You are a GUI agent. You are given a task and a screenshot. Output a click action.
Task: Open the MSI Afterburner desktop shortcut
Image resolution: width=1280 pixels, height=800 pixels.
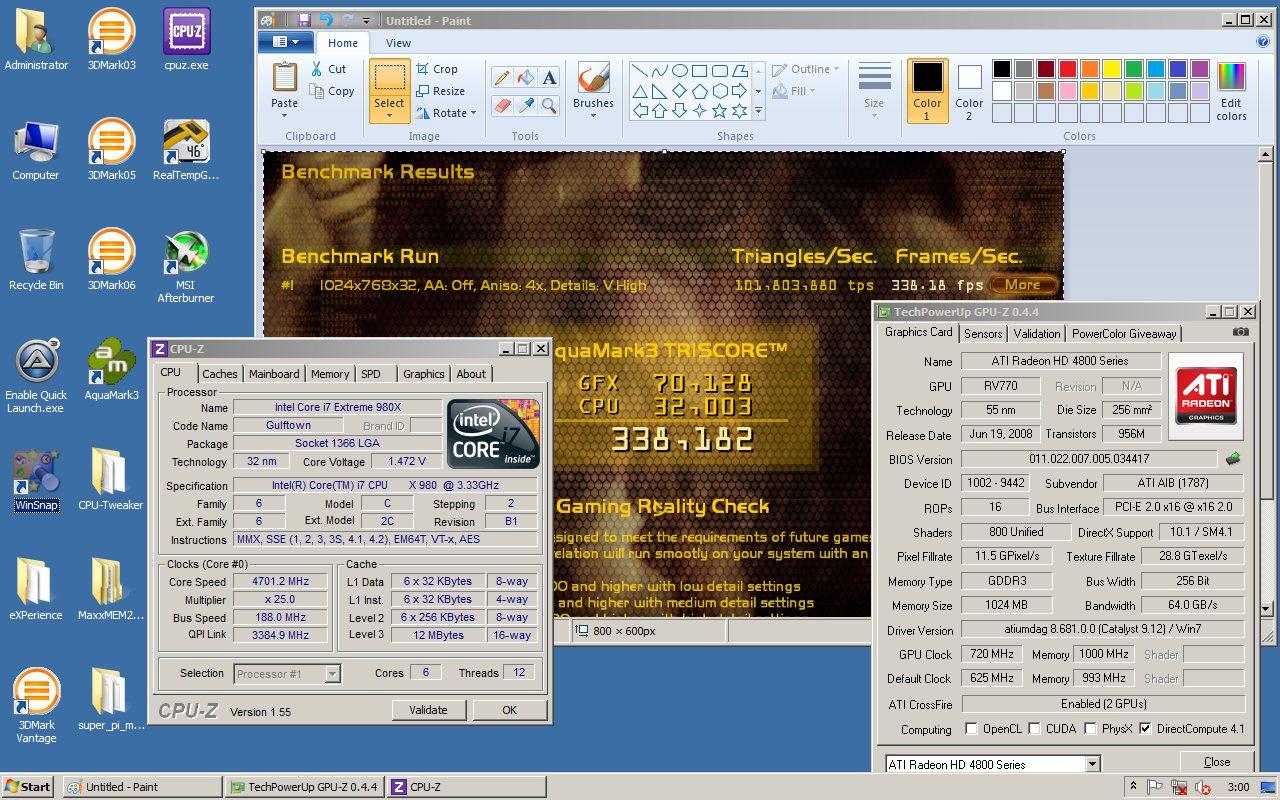(186, 266)
